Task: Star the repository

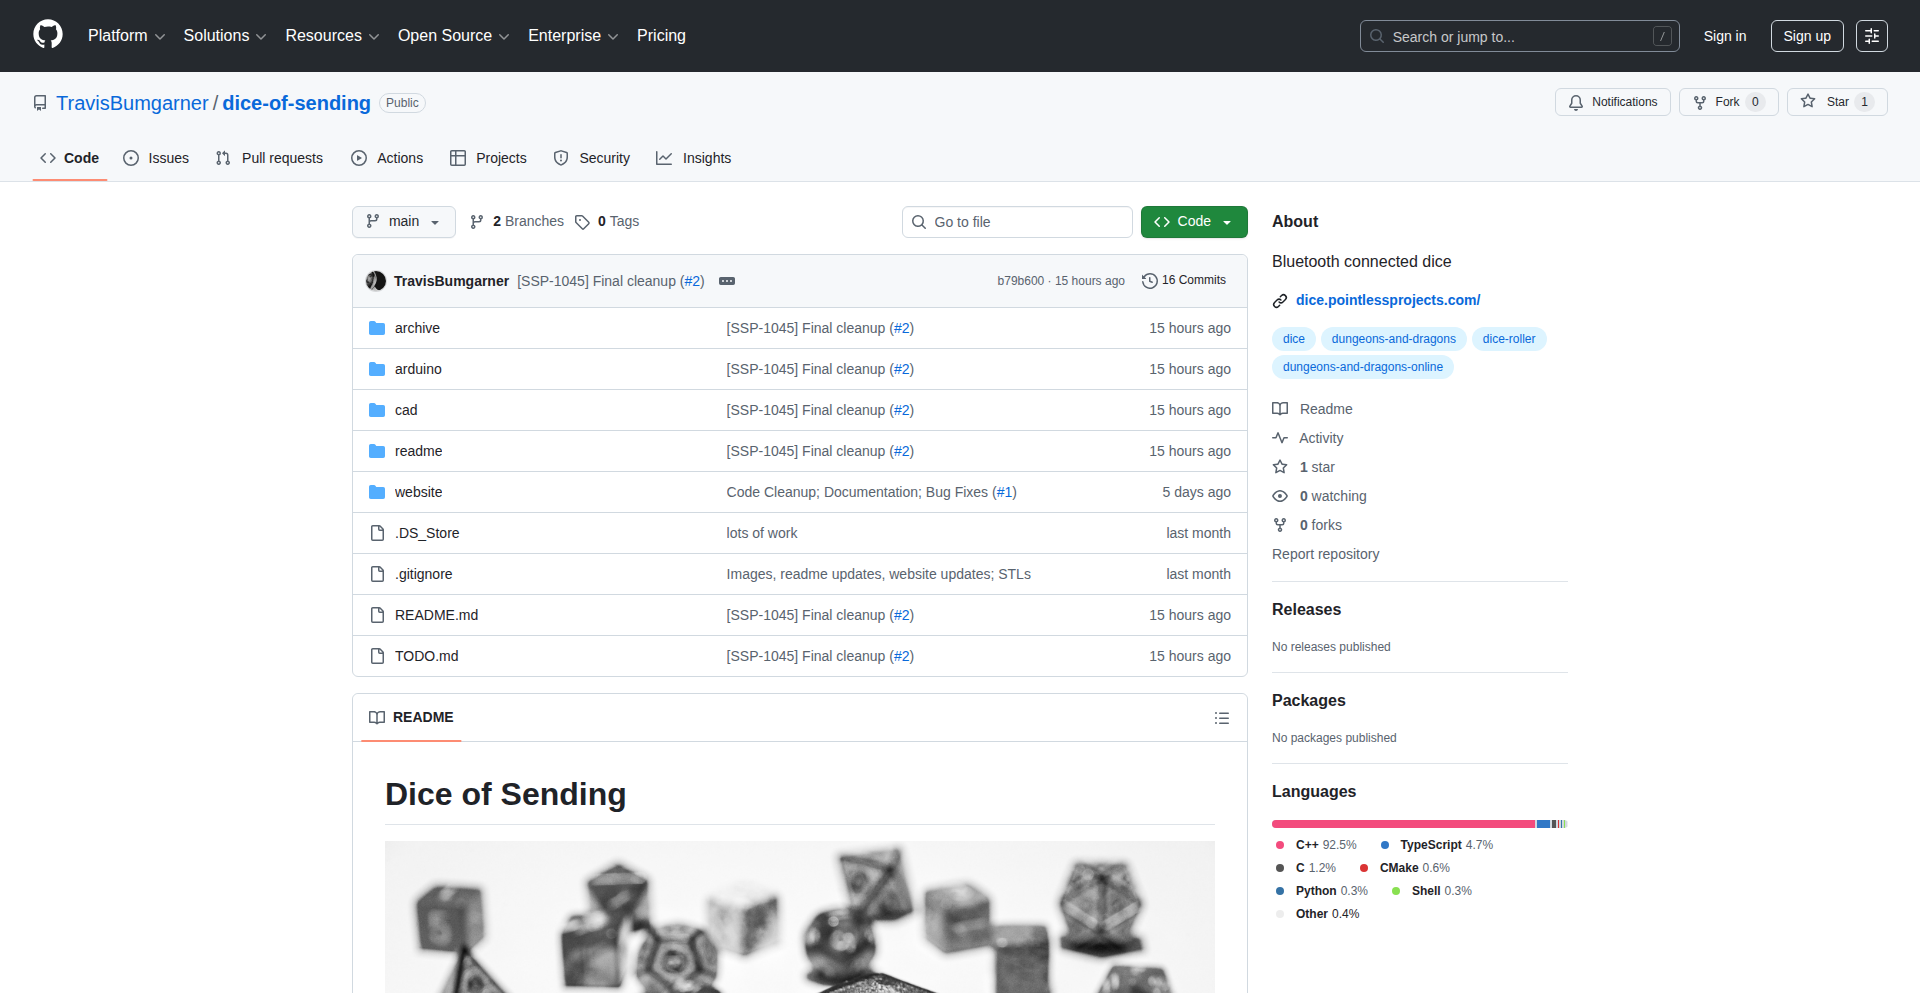Action: point(1837,102)
